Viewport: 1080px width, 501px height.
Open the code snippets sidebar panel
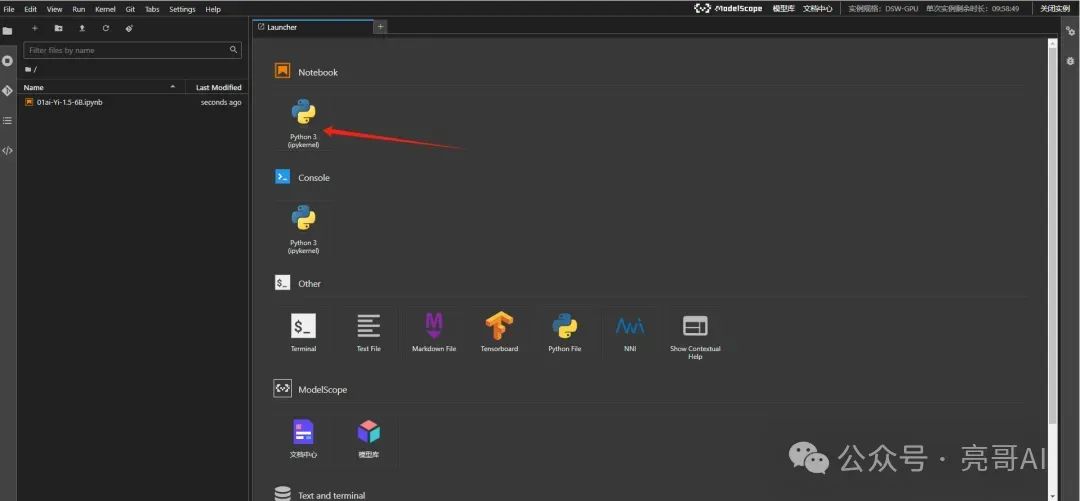click(x=8, y=150)
